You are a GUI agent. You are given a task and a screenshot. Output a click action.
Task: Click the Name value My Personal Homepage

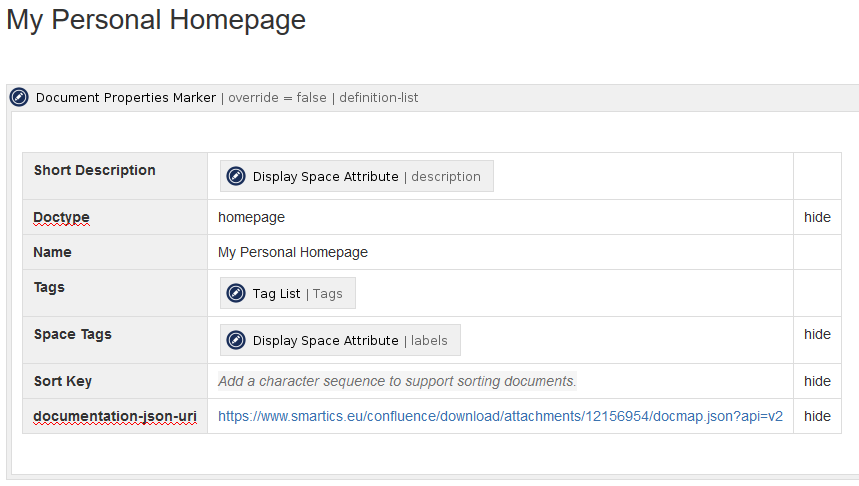[293, 252]
